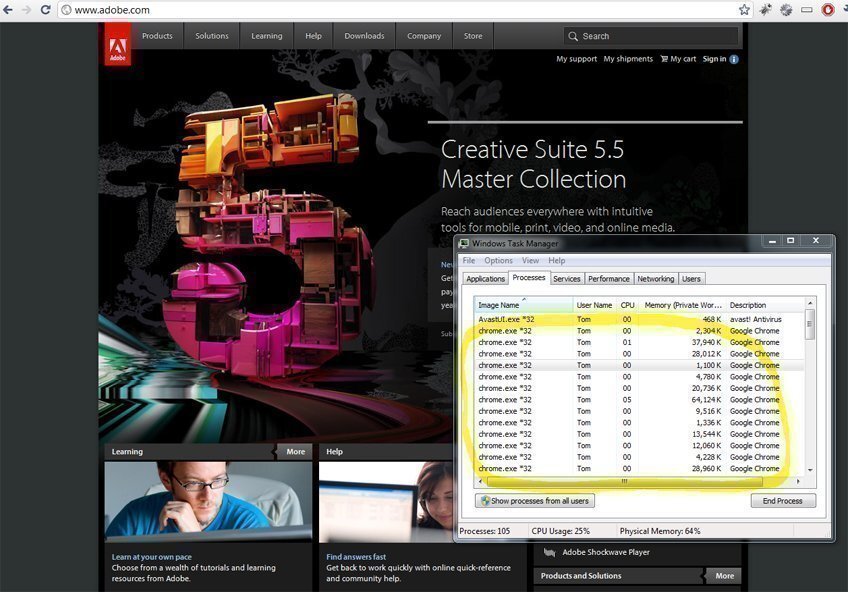The width and height of the screenshot is (848, 592).
Task: Open the red stop-hand AdBlock extension
Action: 827,10
